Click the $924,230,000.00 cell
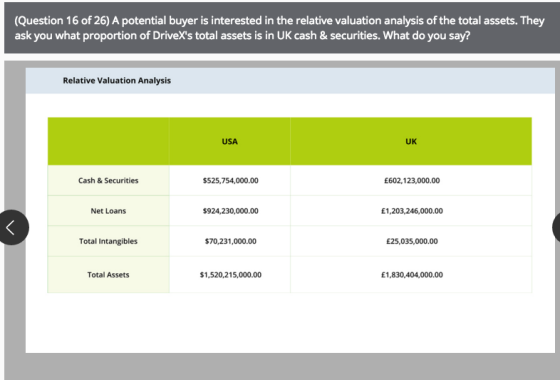This screenshot has height=380, width=560. tap(230, 211)
